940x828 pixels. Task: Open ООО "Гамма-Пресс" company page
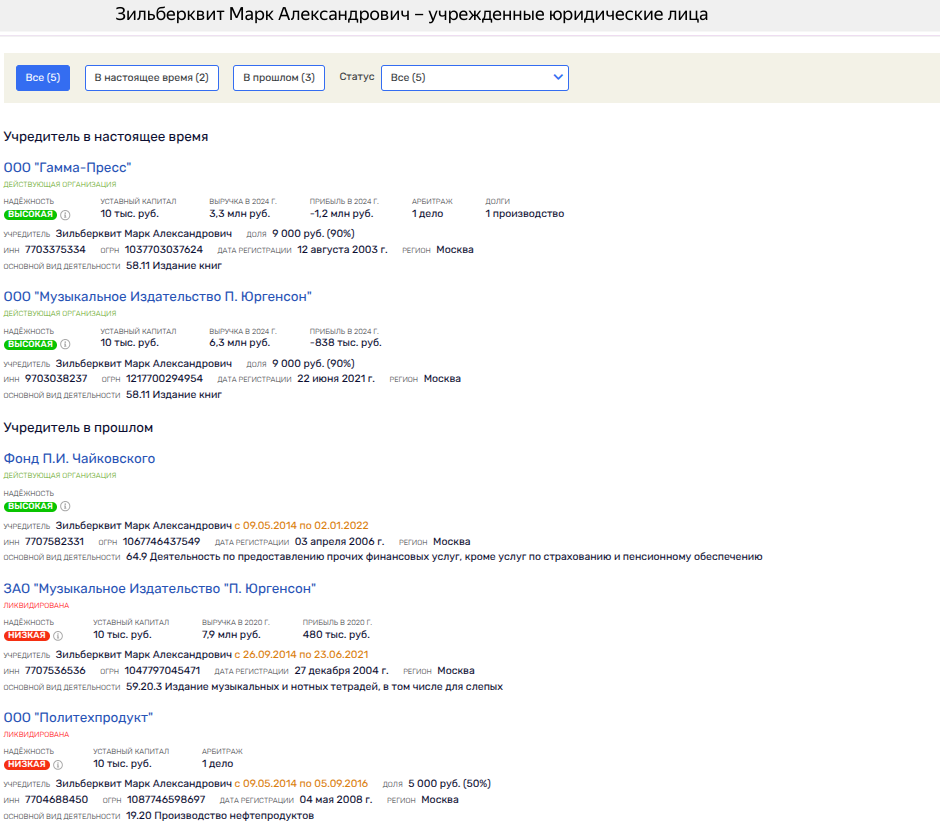click(67, 167)
